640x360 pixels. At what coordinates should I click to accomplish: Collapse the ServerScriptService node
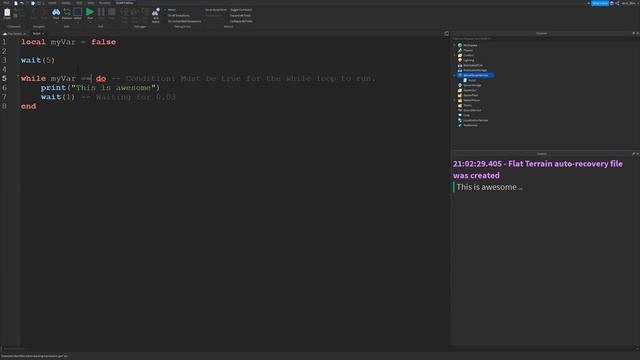pyautogui.click(x=455, y=75)
